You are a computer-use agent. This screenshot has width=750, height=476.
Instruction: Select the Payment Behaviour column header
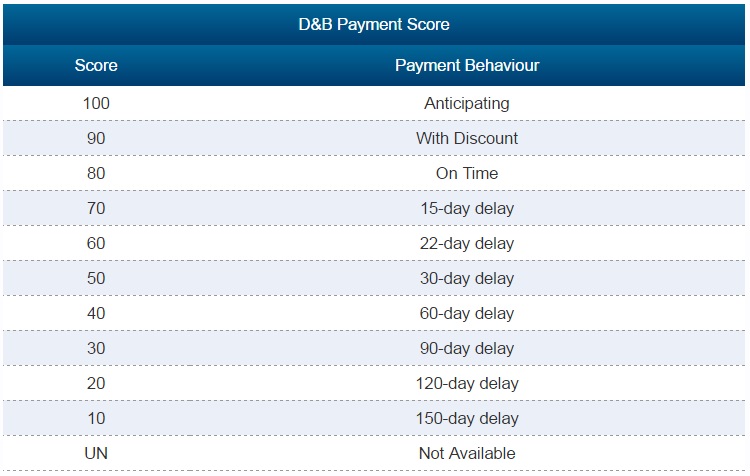point(467,66)
